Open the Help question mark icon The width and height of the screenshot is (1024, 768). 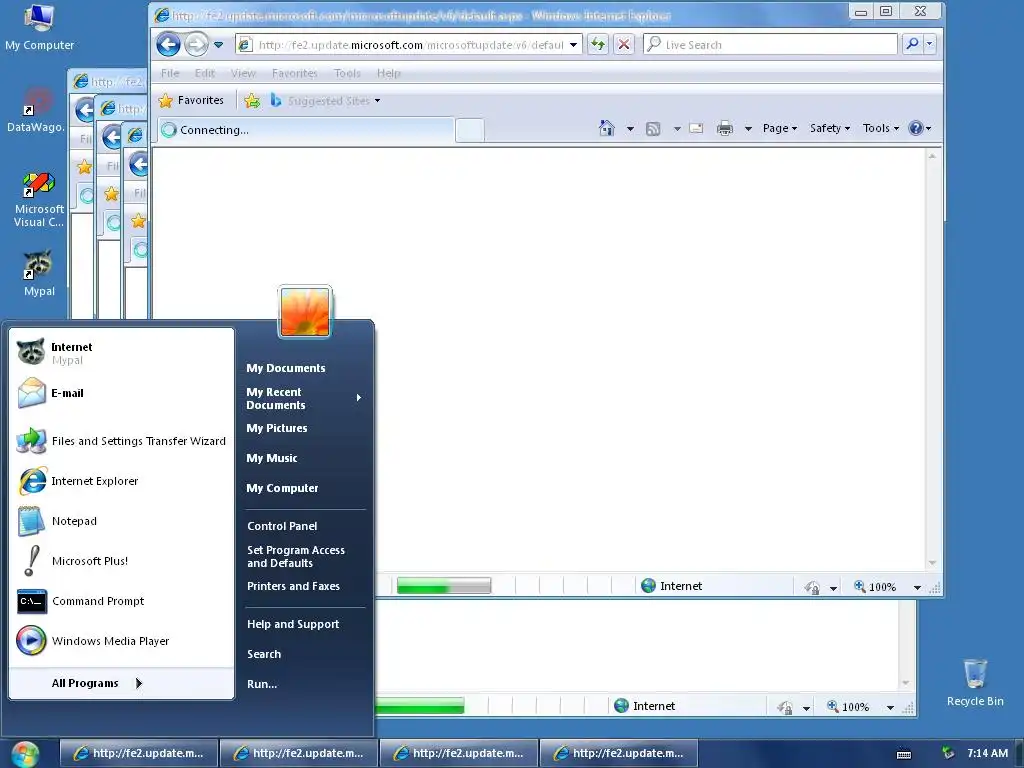916,128
